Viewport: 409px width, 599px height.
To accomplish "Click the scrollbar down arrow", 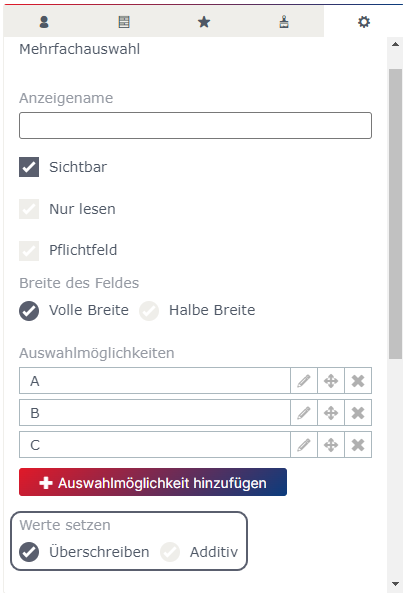I will pyautogui.click(x=395, y=584).
